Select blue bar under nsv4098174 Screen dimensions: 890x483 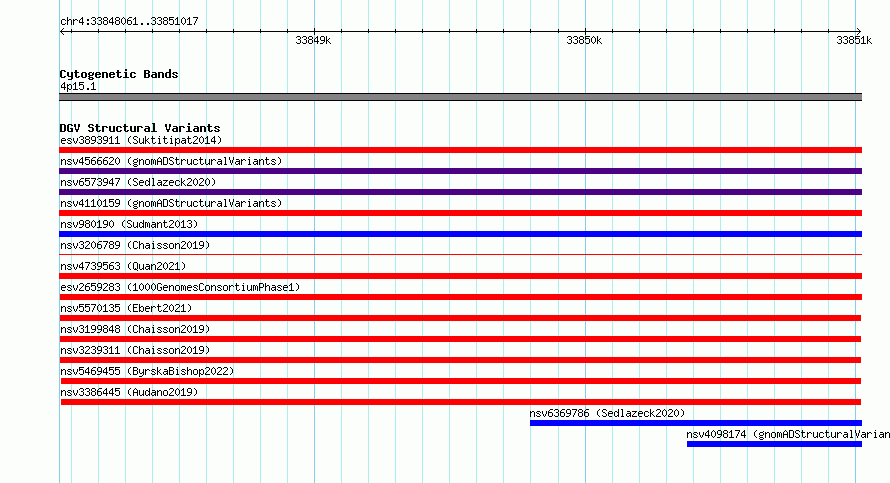tap(774, 444)
